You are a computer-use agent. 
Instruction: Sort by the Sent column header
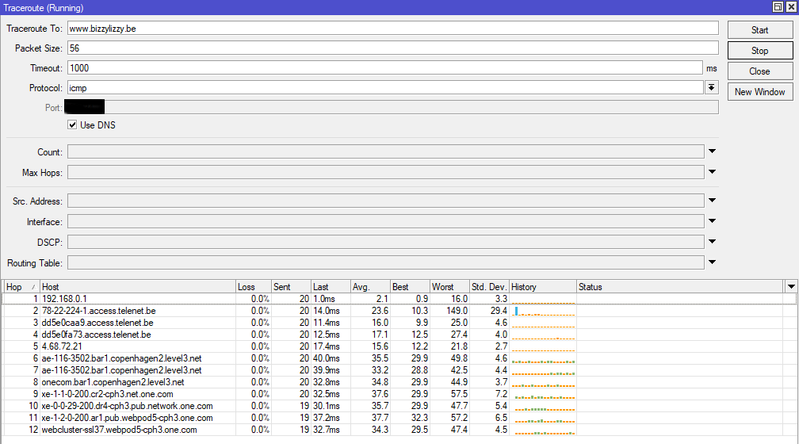click(x=291, y=286)
